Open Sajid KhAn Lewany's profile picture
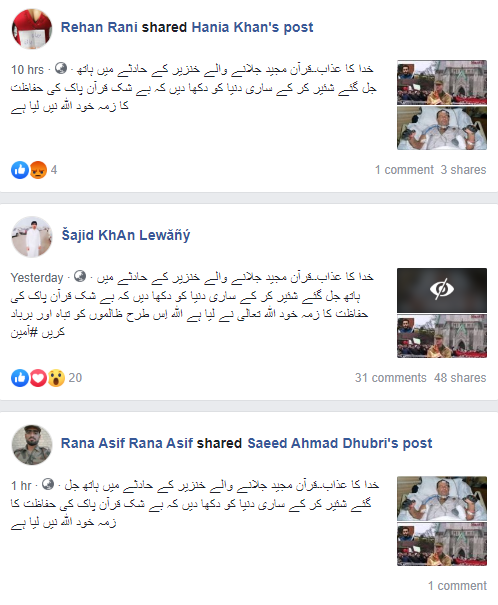Screen dimensions: 498x605 (x=32, y=237)
